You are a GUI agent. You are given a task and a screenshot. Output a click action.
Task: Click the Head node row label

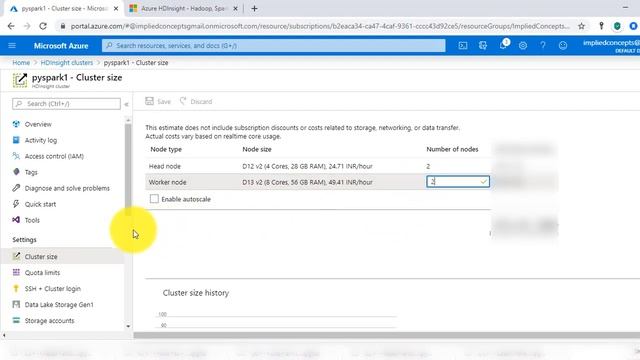pos(164,166)
